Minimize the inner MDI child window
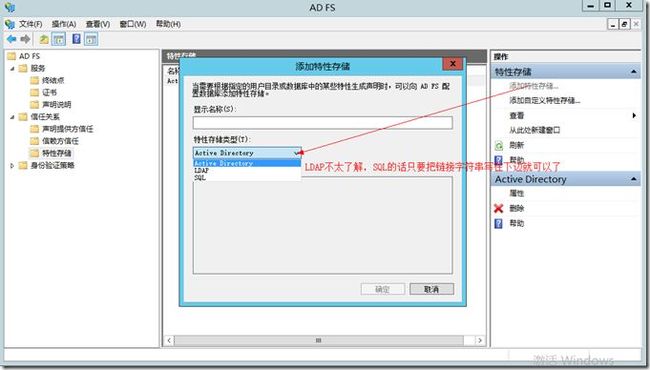This screenshot has height=370, width=650. pyautogui.click(x=613, y=24)
